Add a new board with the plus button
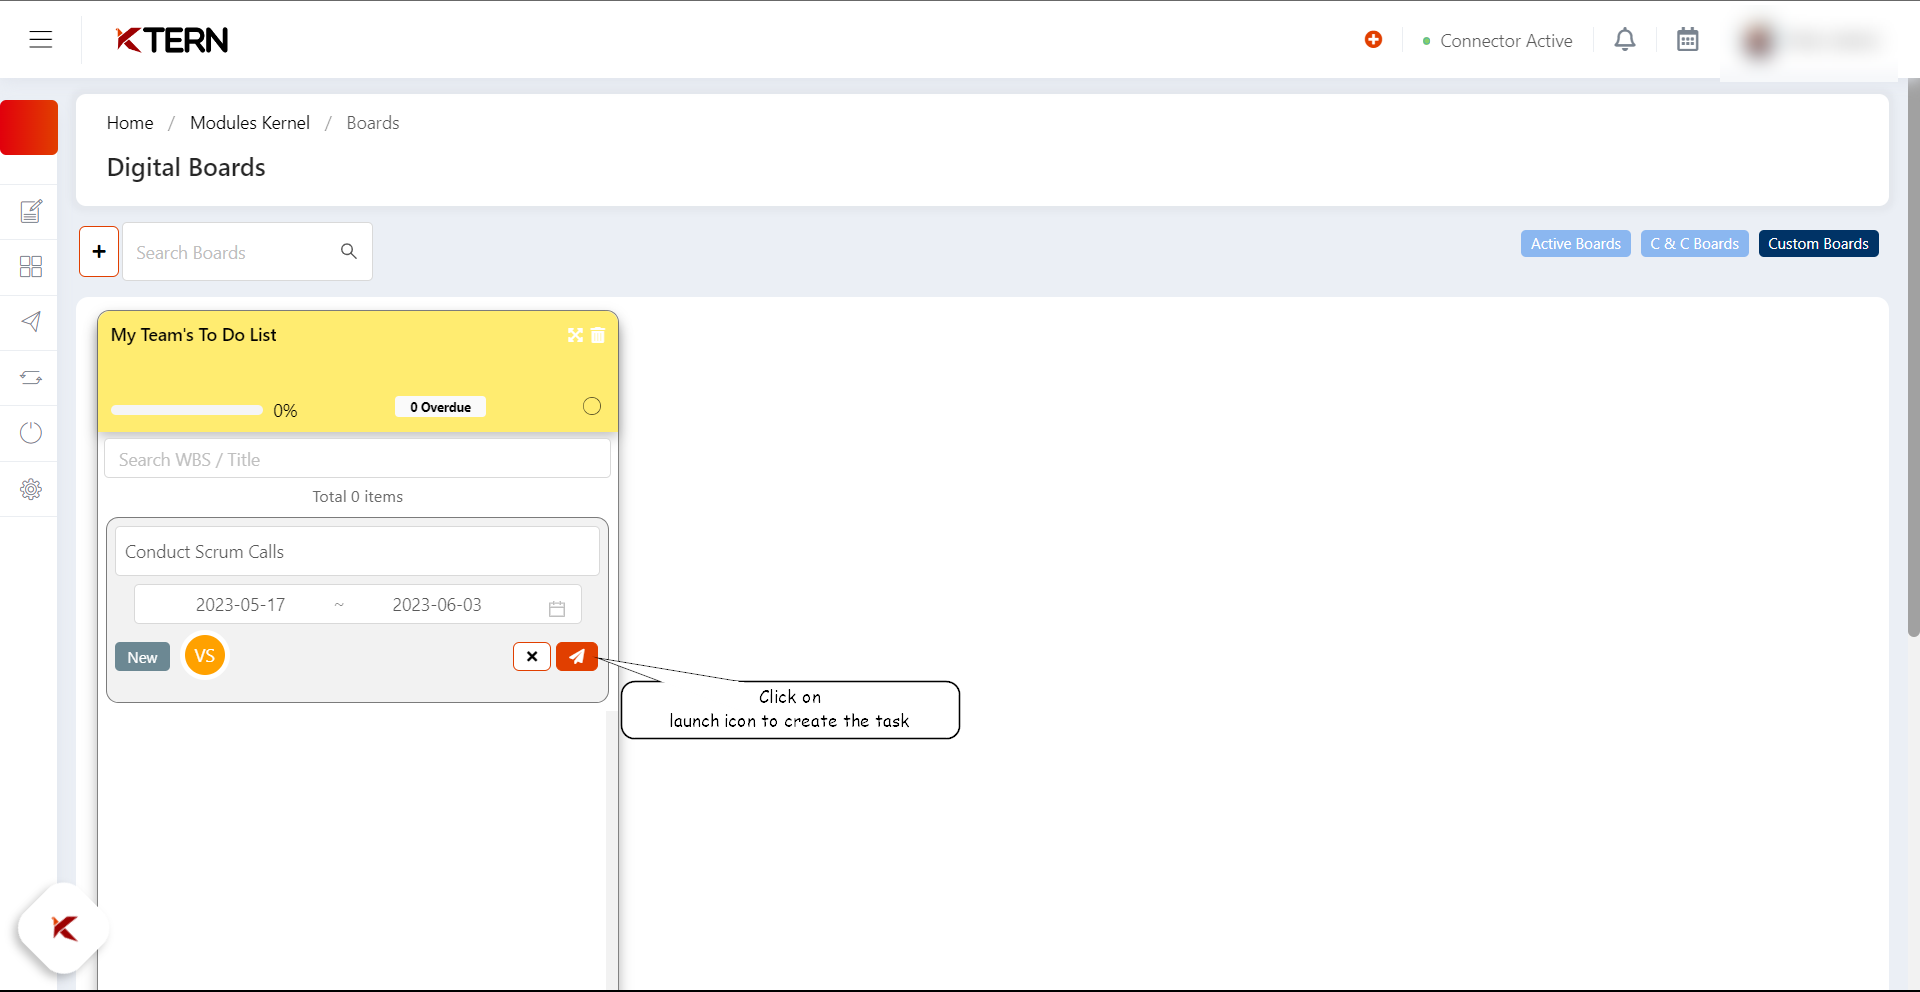This screenshot has width=1920, height=992. [x=99, y=251]
